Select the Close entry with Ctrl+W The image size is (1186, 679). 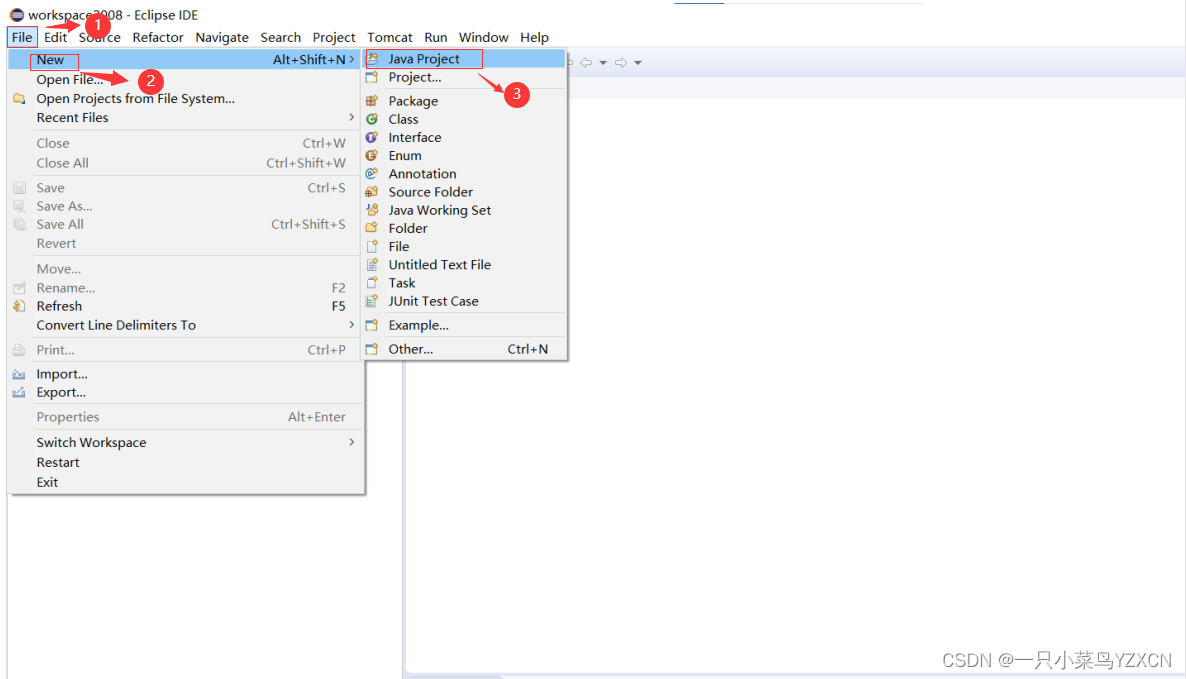tap(185, 143)
